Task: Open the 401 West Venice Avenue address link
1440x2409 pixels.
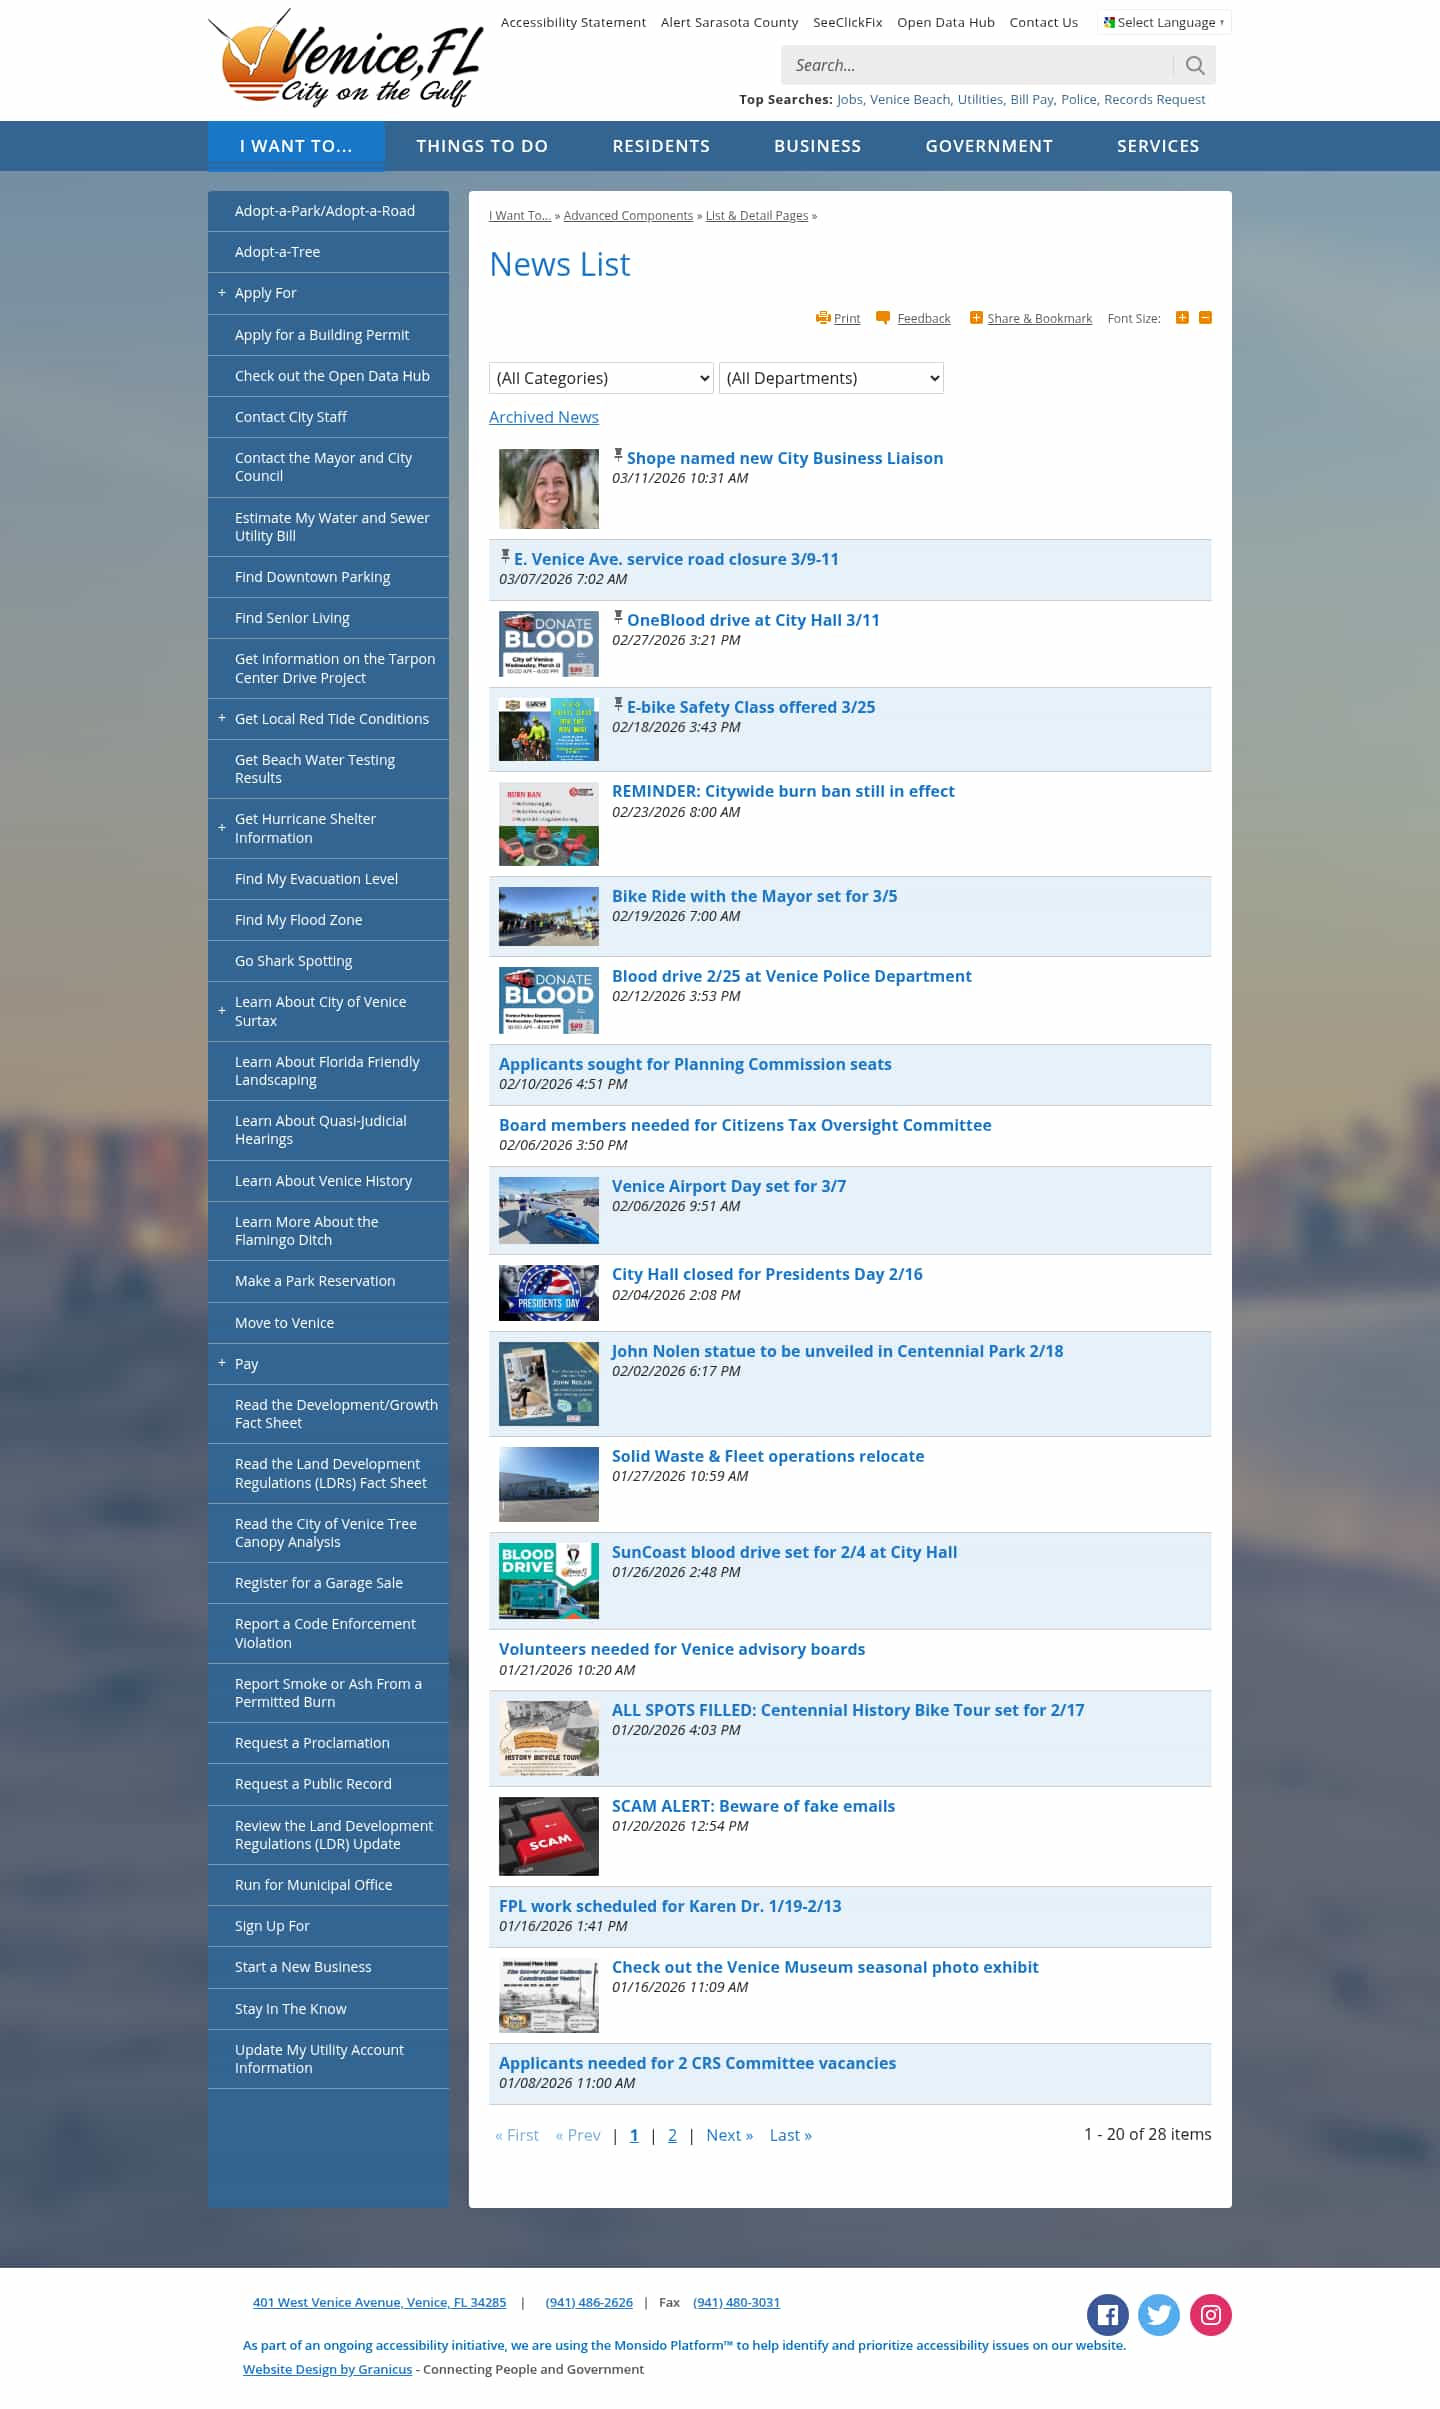Action: coord(379,2302)
